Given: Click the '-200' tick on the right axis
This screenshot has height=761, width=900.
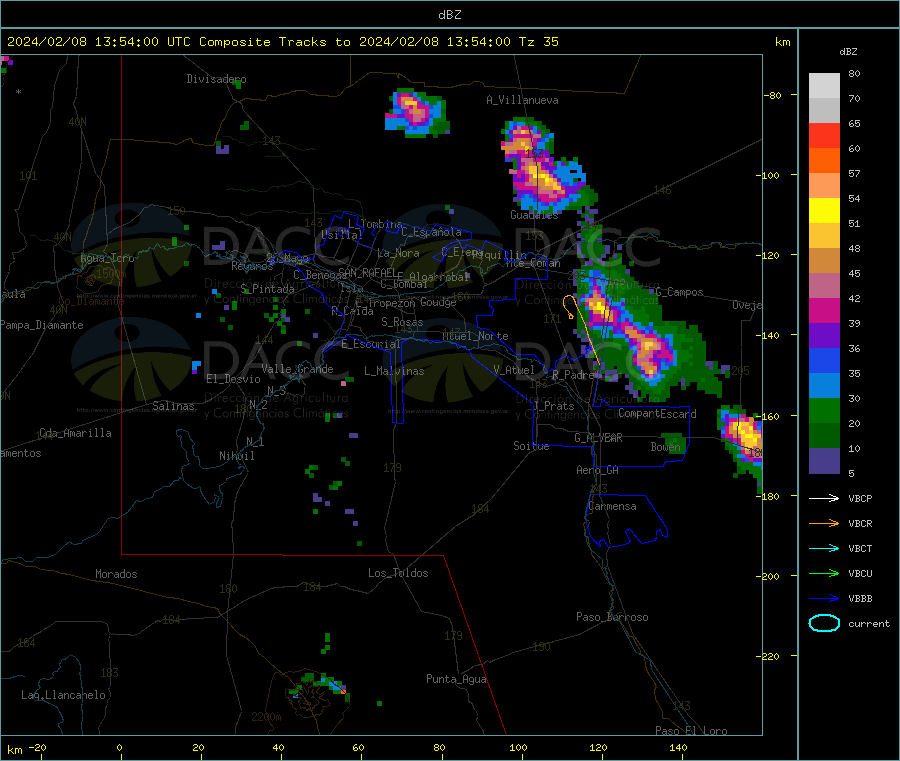Looking at the screenshot, I should (767, 576).
